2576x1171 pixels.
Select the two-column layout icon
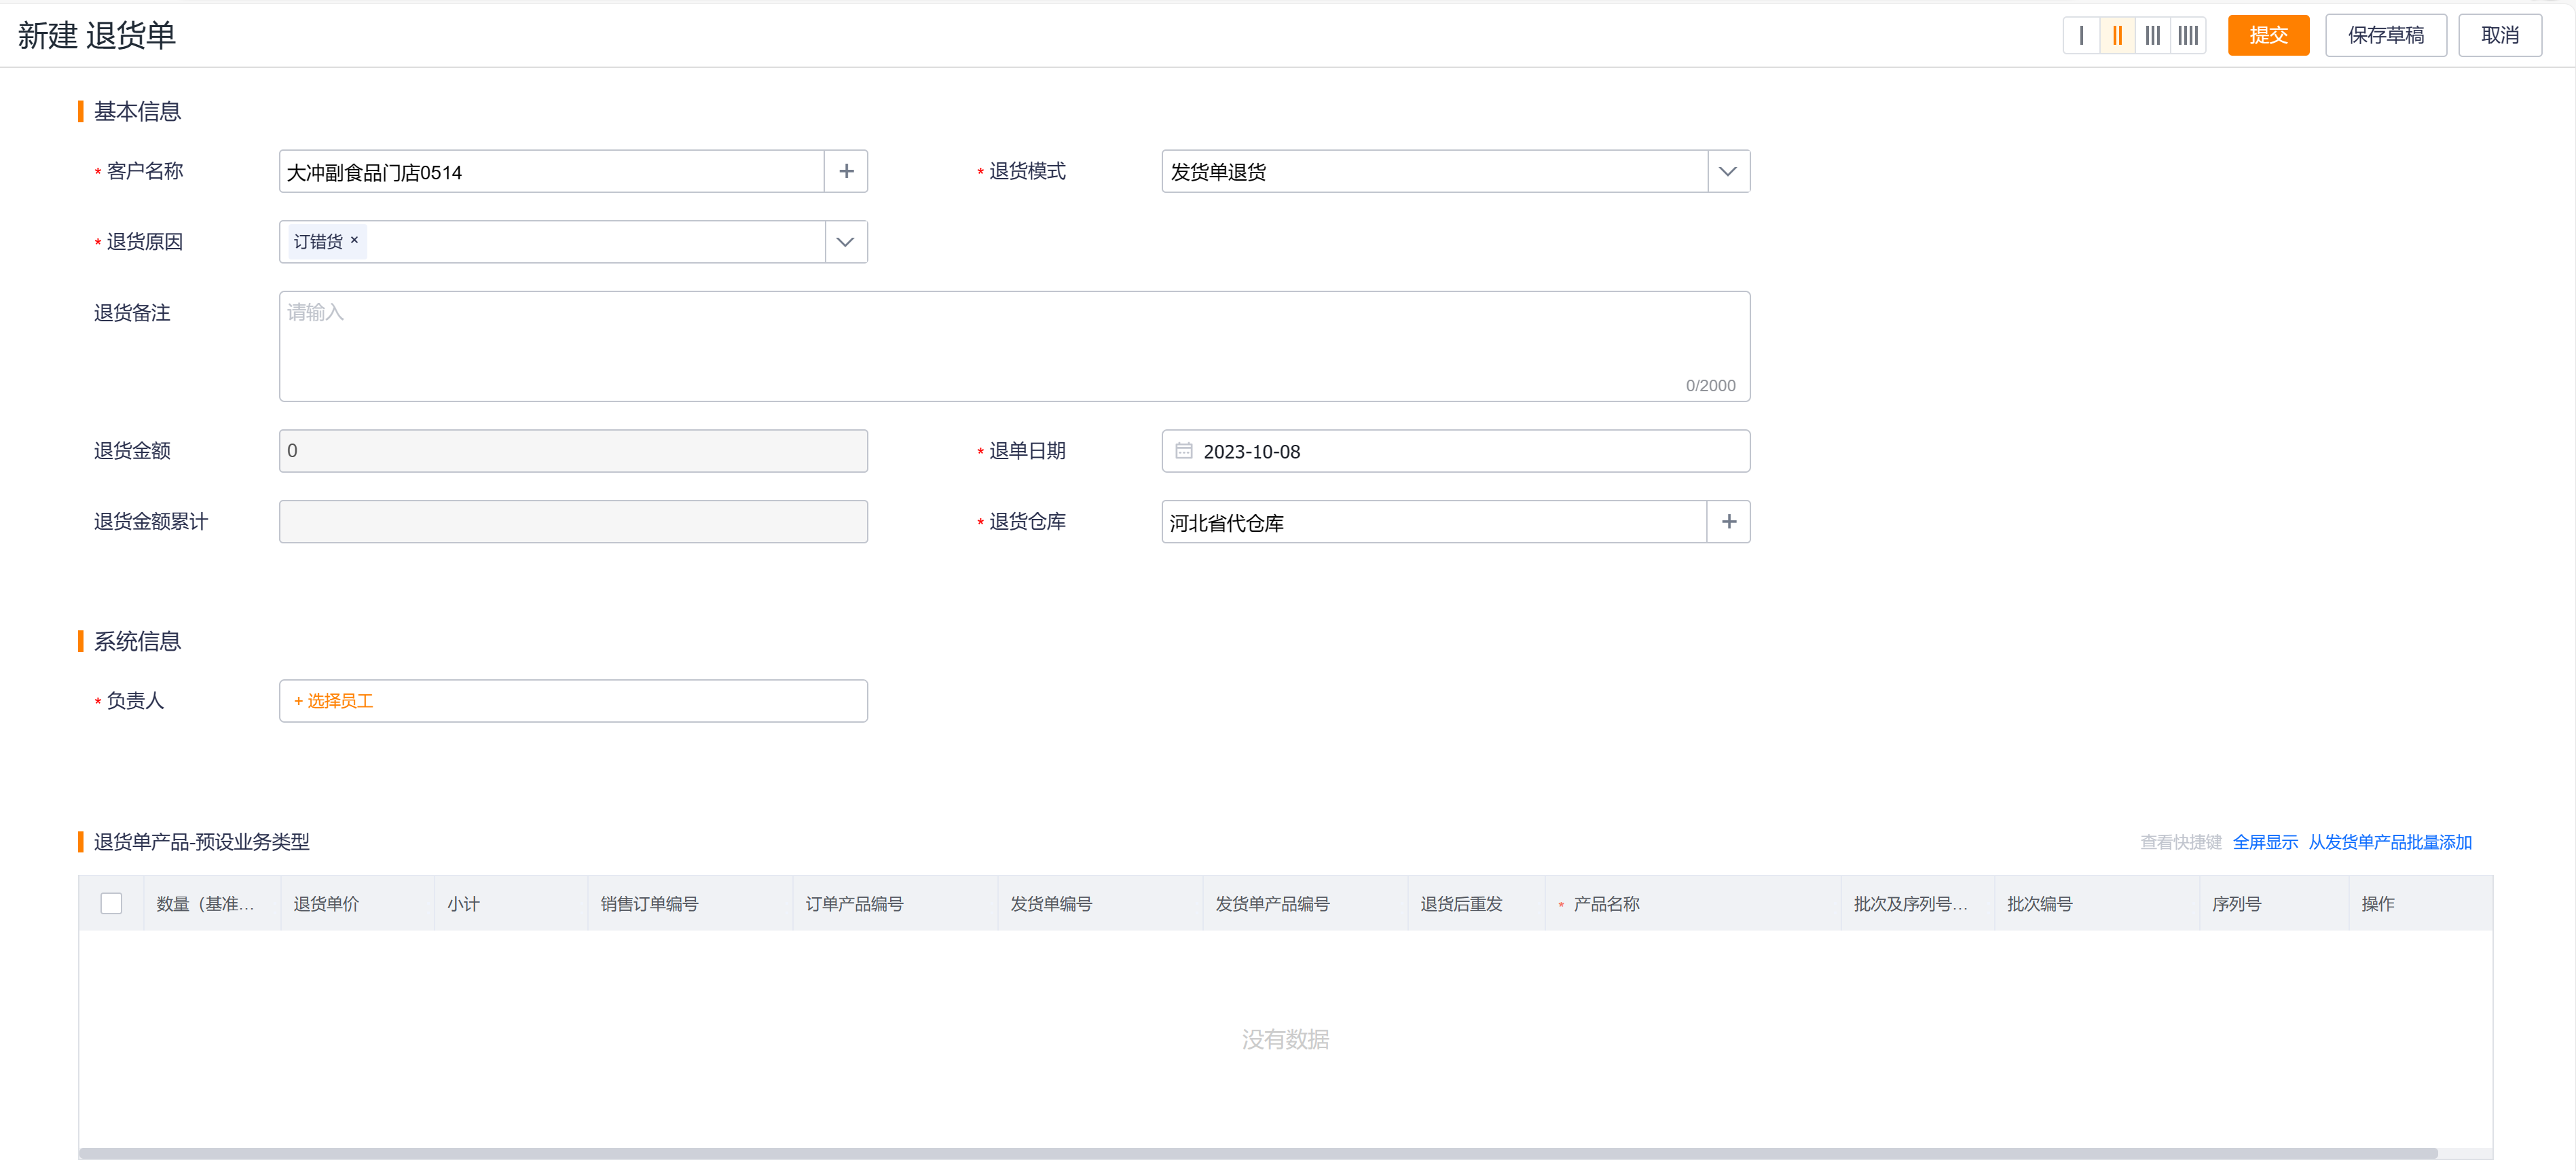pos(2117,36)
